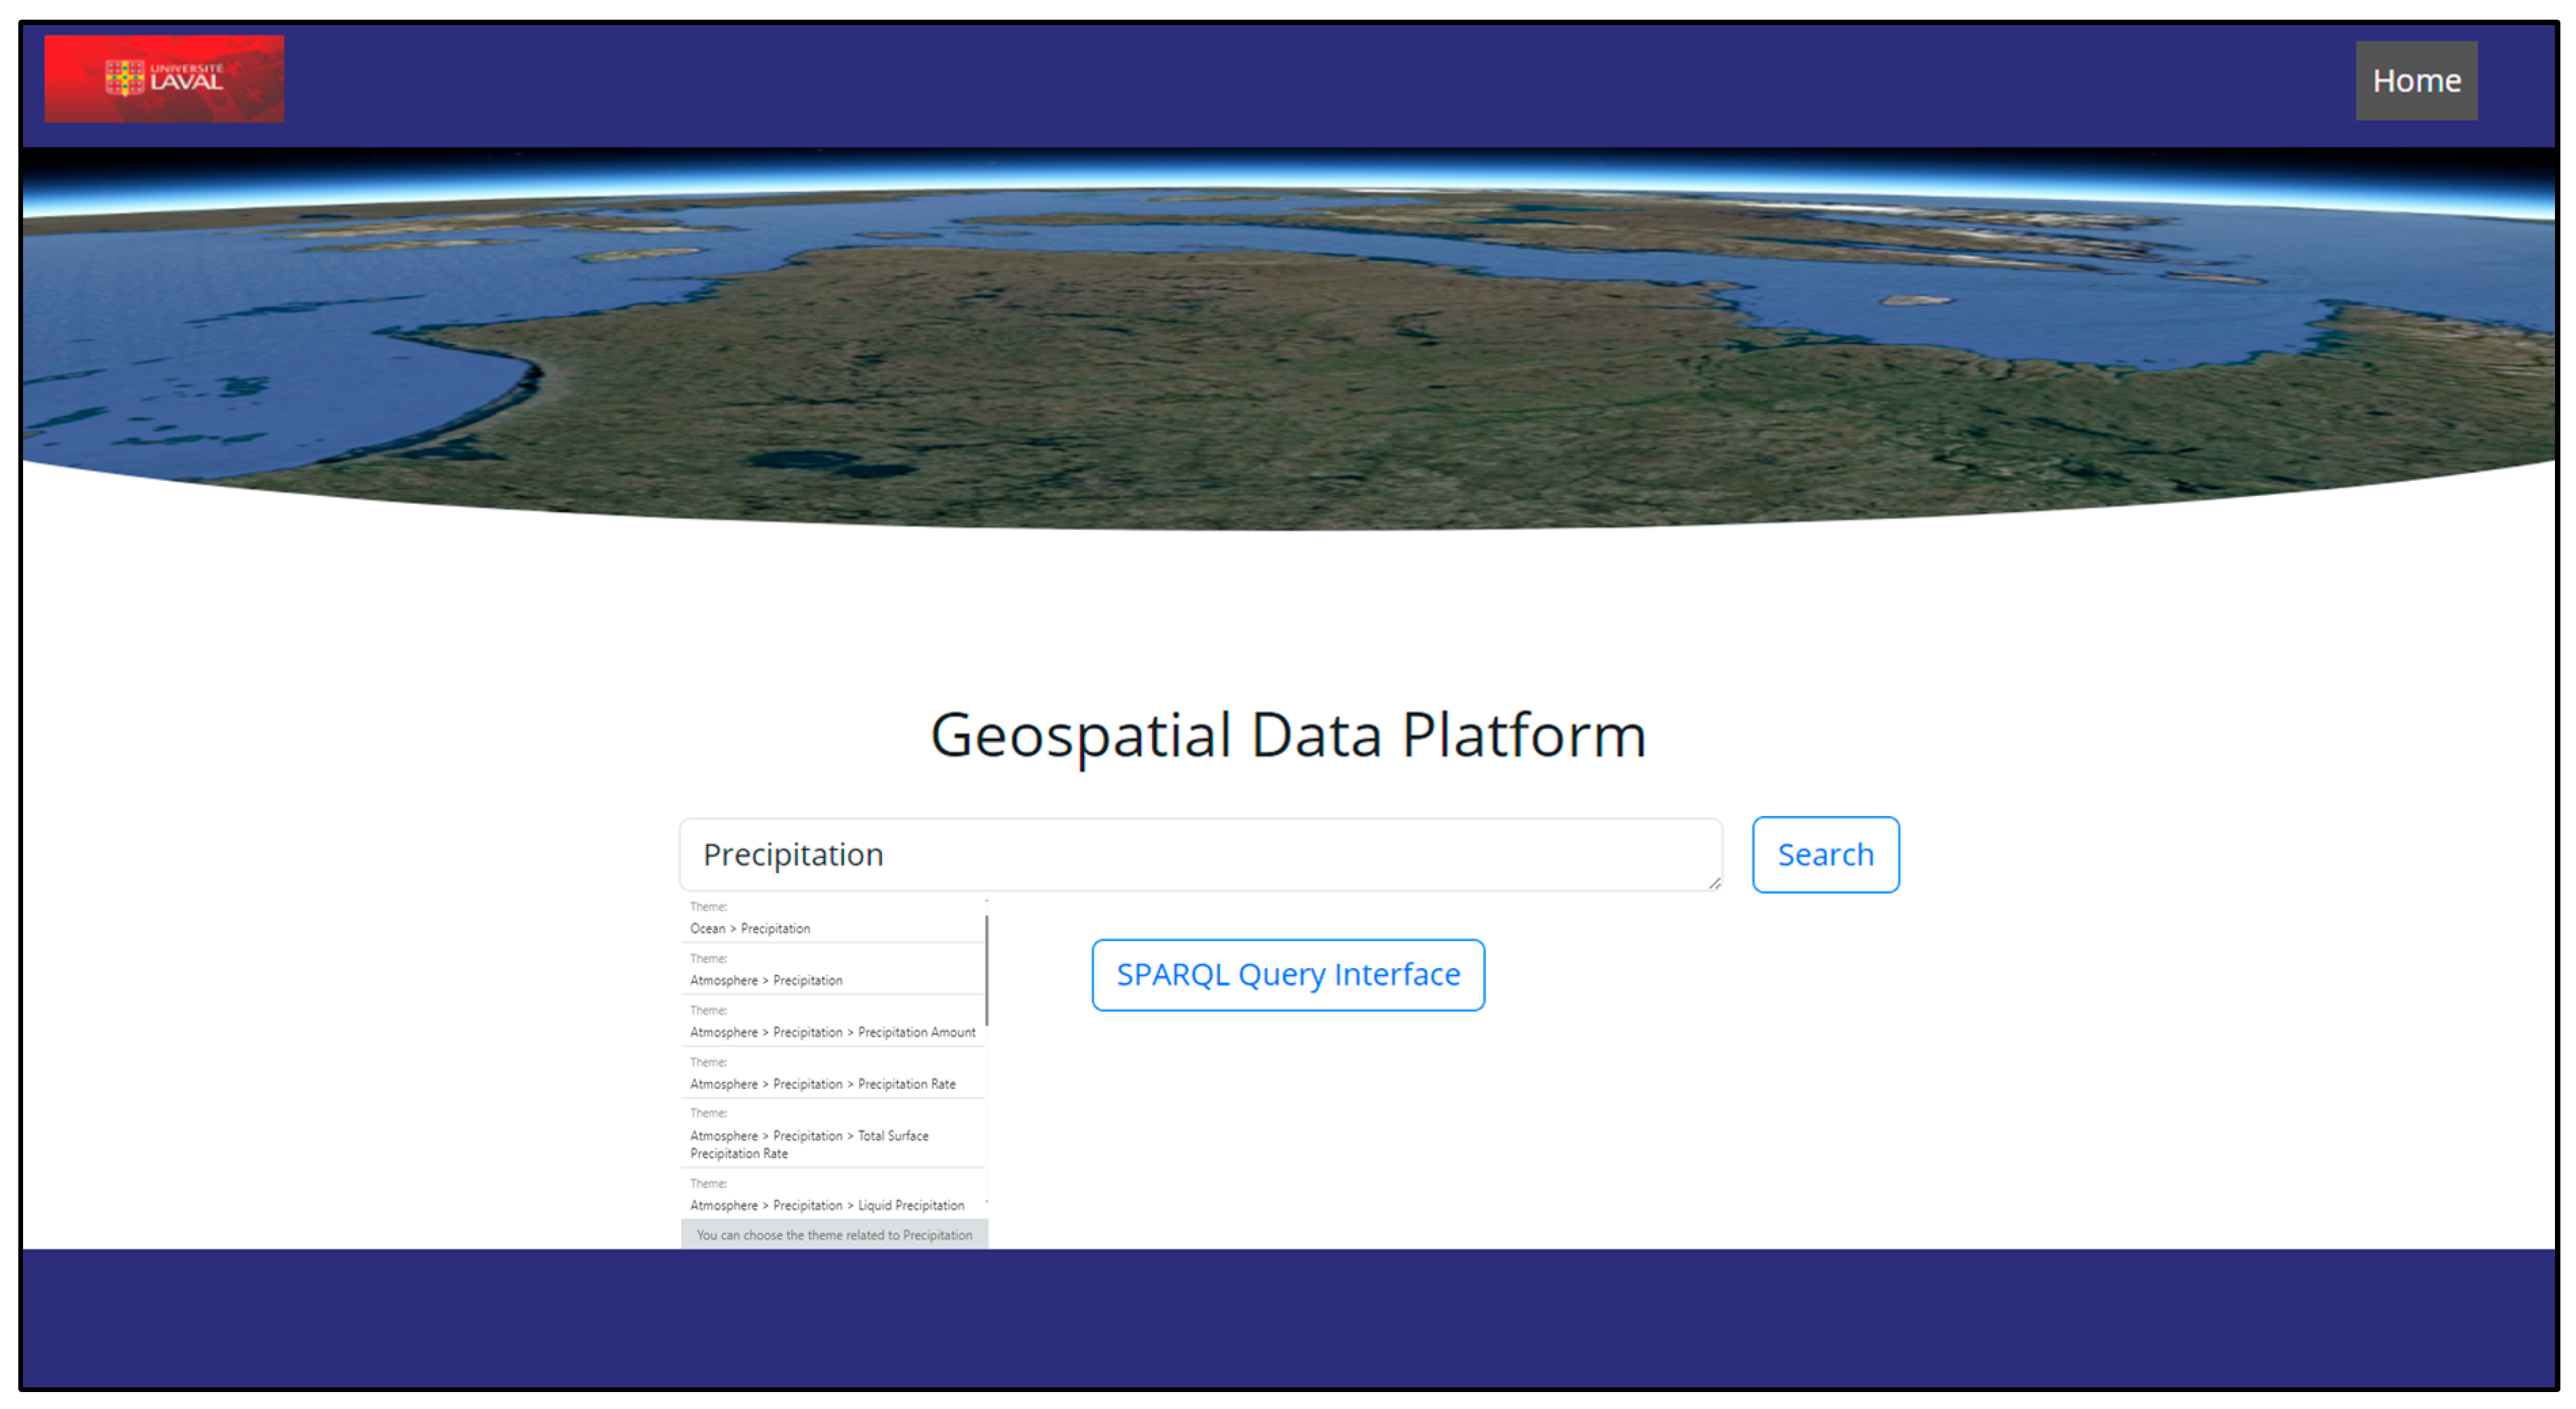Choose Atmosphere > Precipitation theme suggestion

coord(766,980)
